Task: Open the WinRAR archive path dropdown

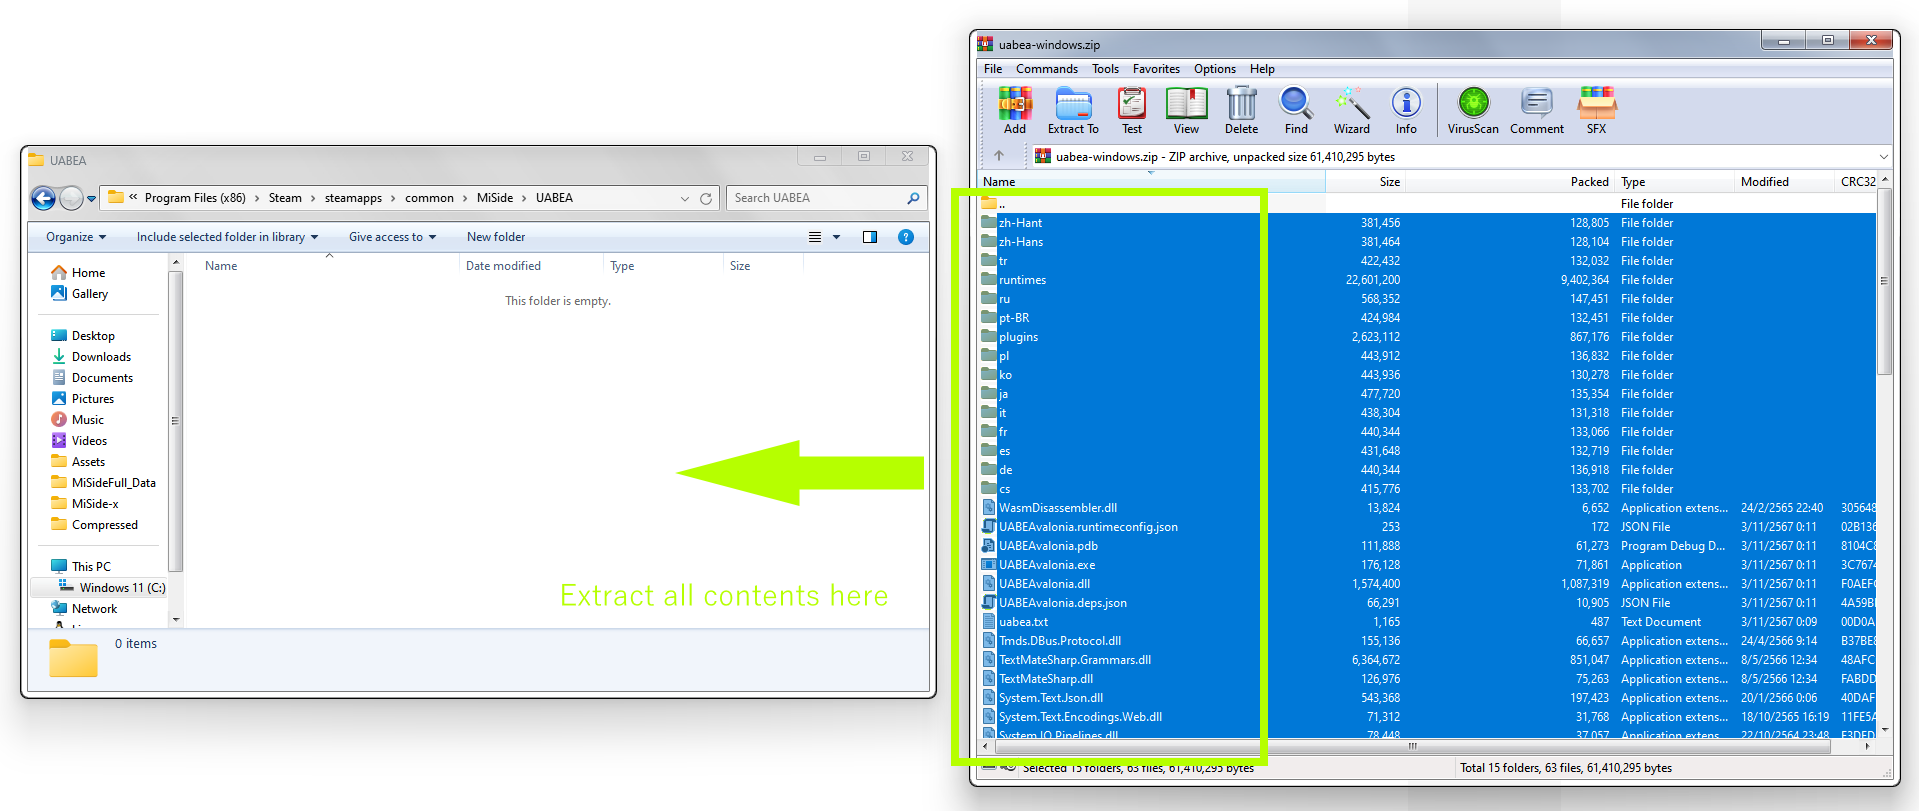Action: point(1884,156)
